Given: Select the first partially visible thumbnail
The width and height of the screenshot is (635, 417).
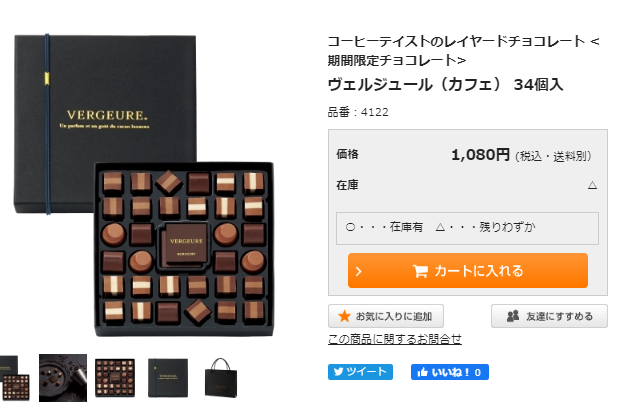Looking at the screenshot, I should coord(15,378).
